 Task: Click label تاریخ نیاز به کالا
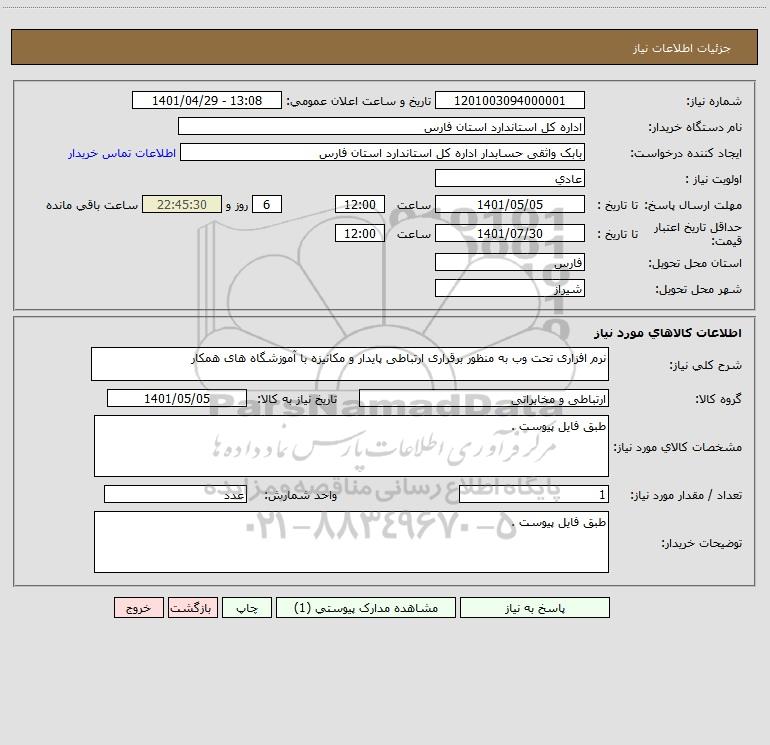[x=298, y=399]
